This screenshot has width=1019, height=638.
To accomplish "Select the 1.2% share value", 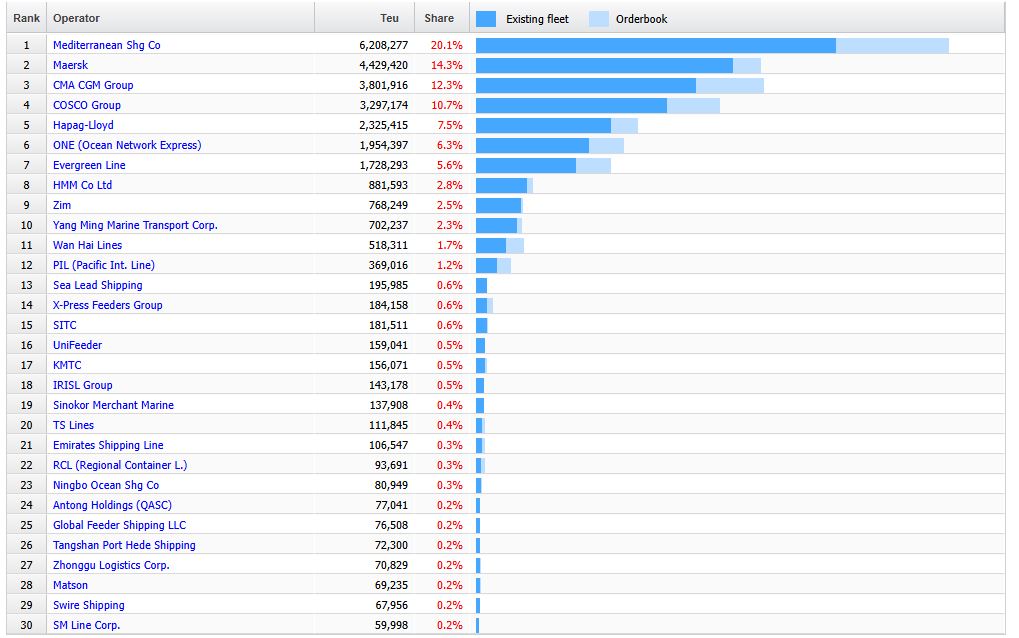I will 450,265.
